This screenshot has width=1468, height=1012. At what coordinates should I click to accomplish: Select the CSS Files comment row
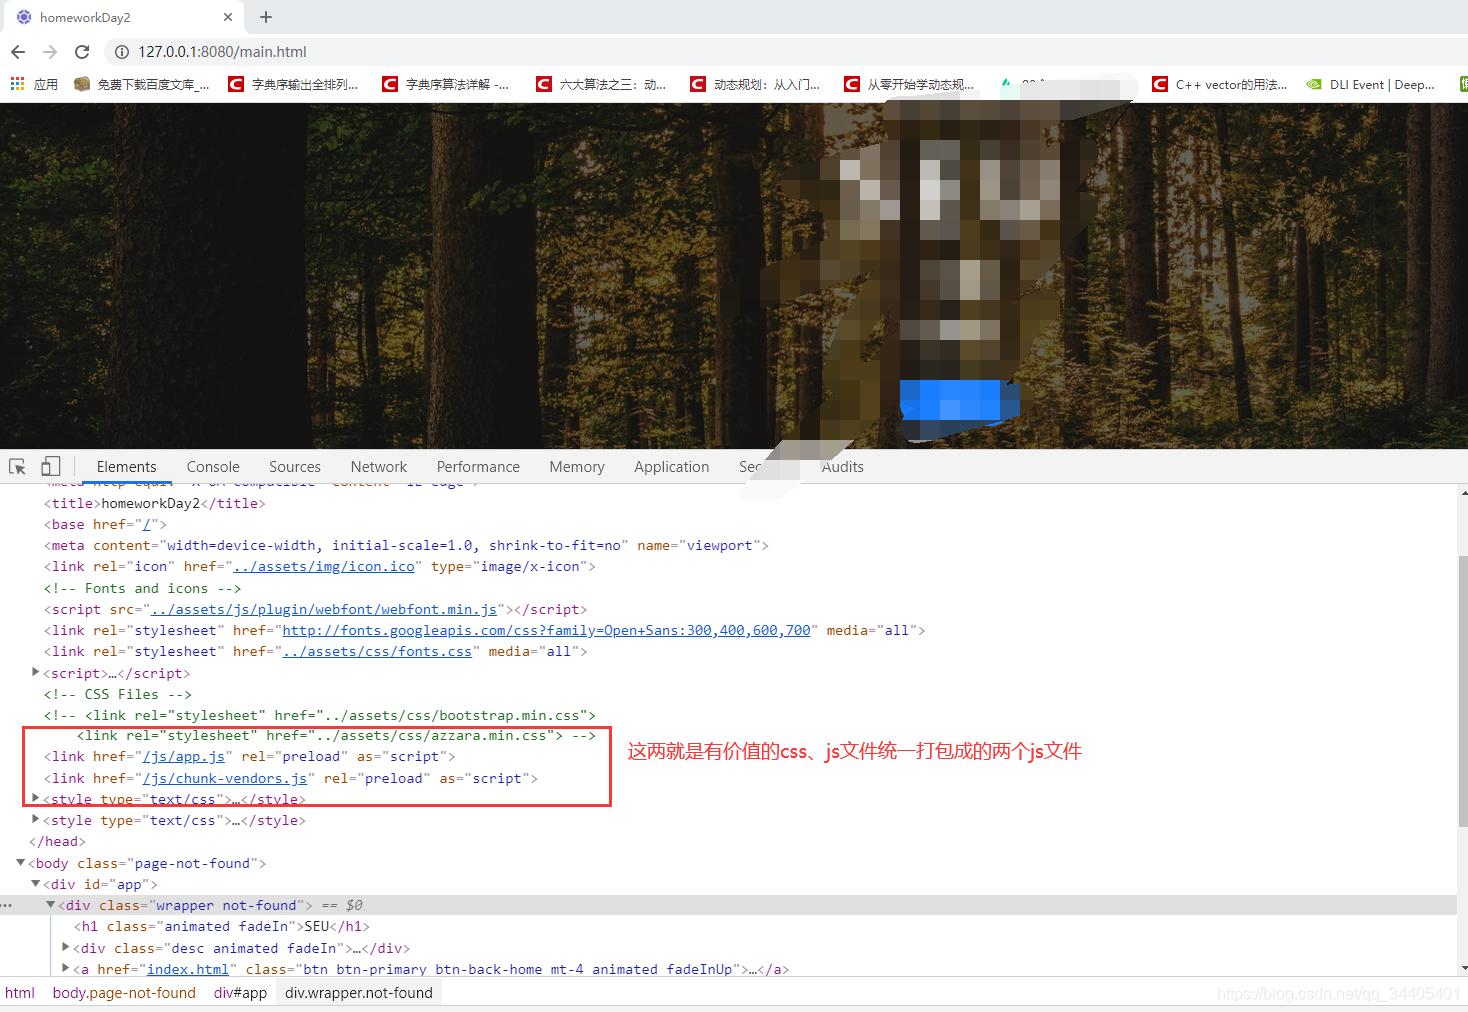(118, 695)
